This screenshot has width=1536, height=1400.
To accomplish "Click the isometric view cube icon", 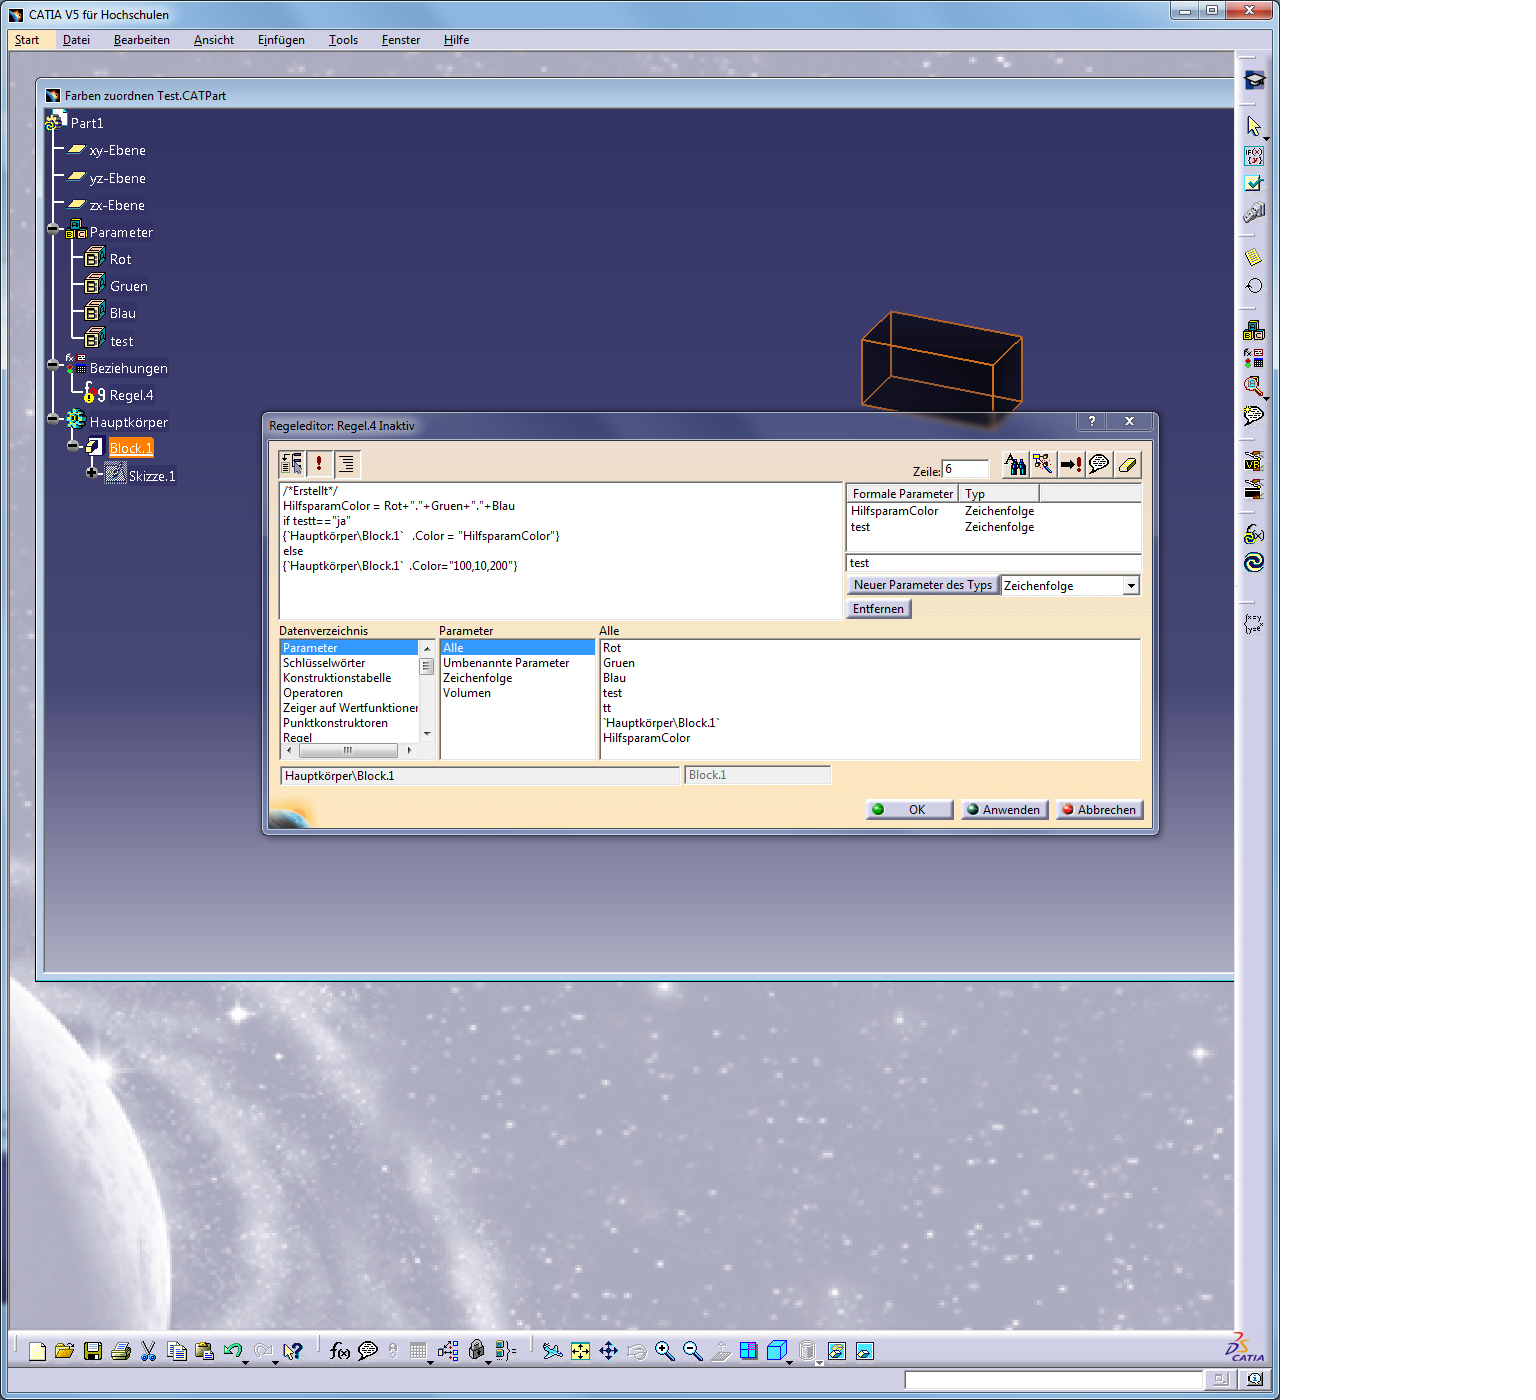I will (777, 1351).
